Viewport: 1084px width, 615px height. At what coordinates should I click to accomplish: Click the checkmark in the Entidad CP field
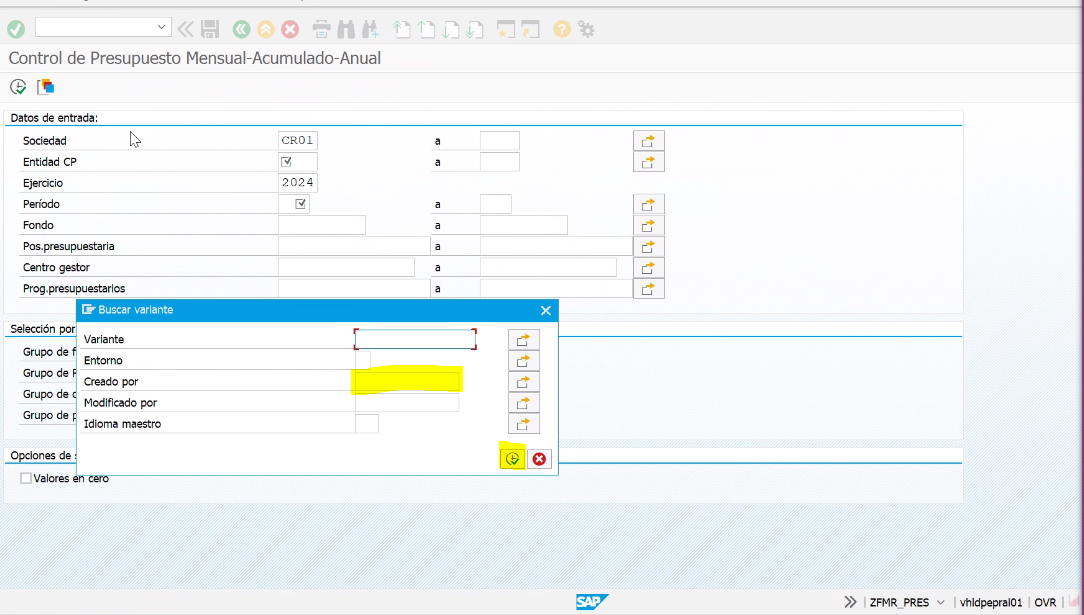[287, 162]
